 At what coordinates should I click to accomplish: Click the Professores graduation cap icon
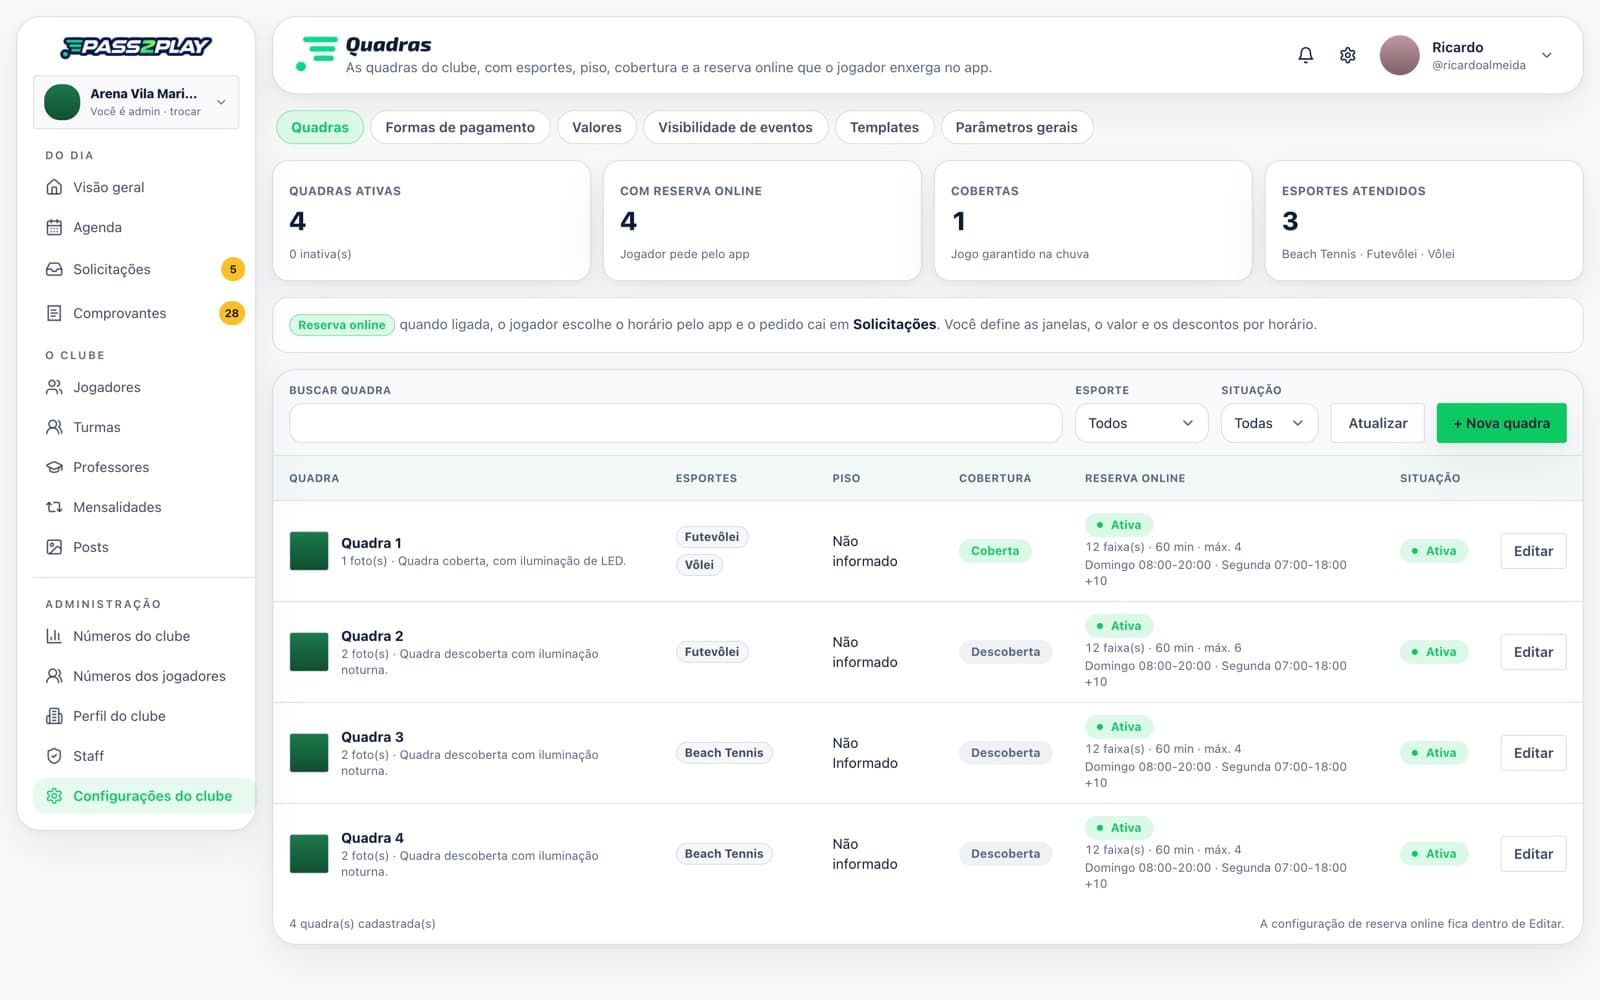54,467
